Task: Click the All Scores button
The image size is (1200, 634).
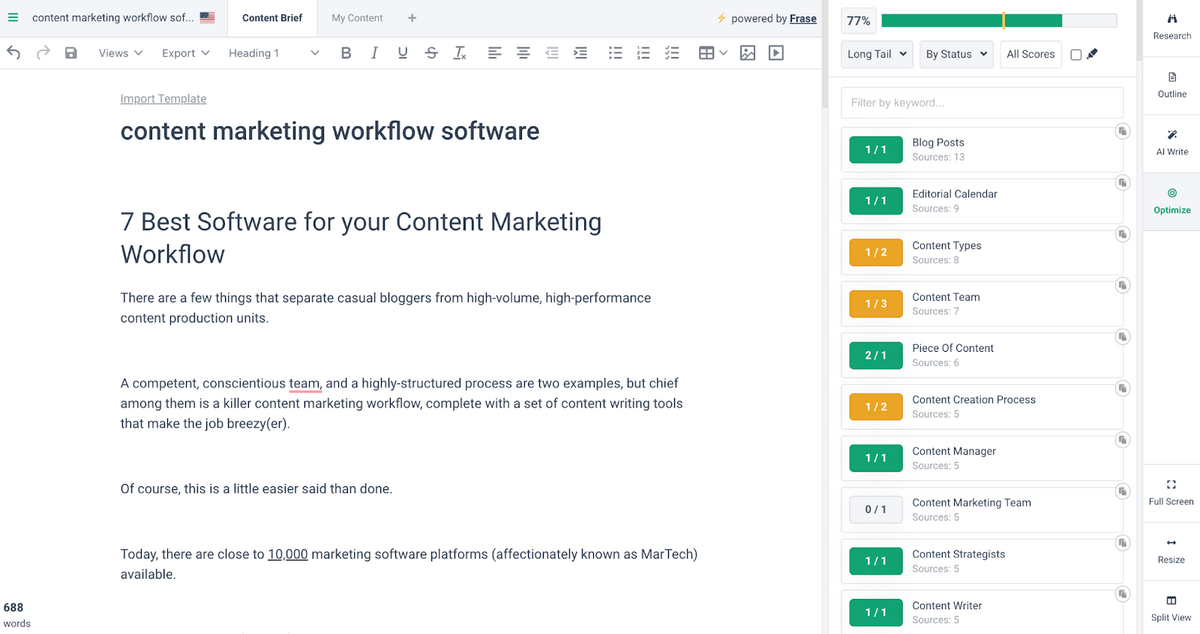Action: (x=1030, y=54)
